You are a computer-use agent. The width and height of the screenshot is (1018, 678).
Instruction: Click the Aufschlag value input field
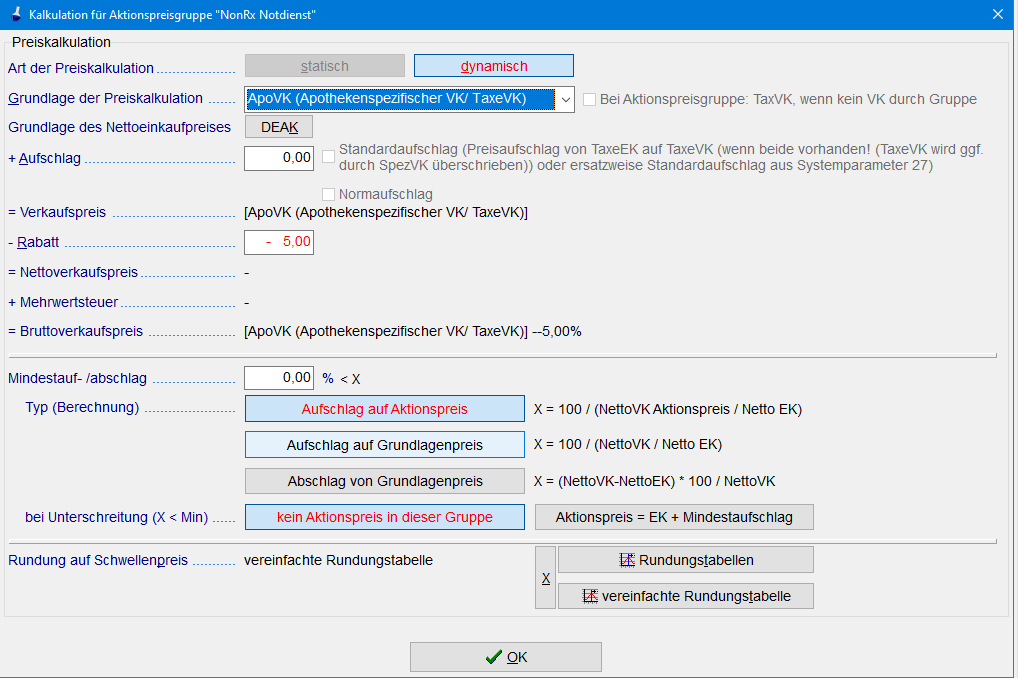[x=279, y=158]
